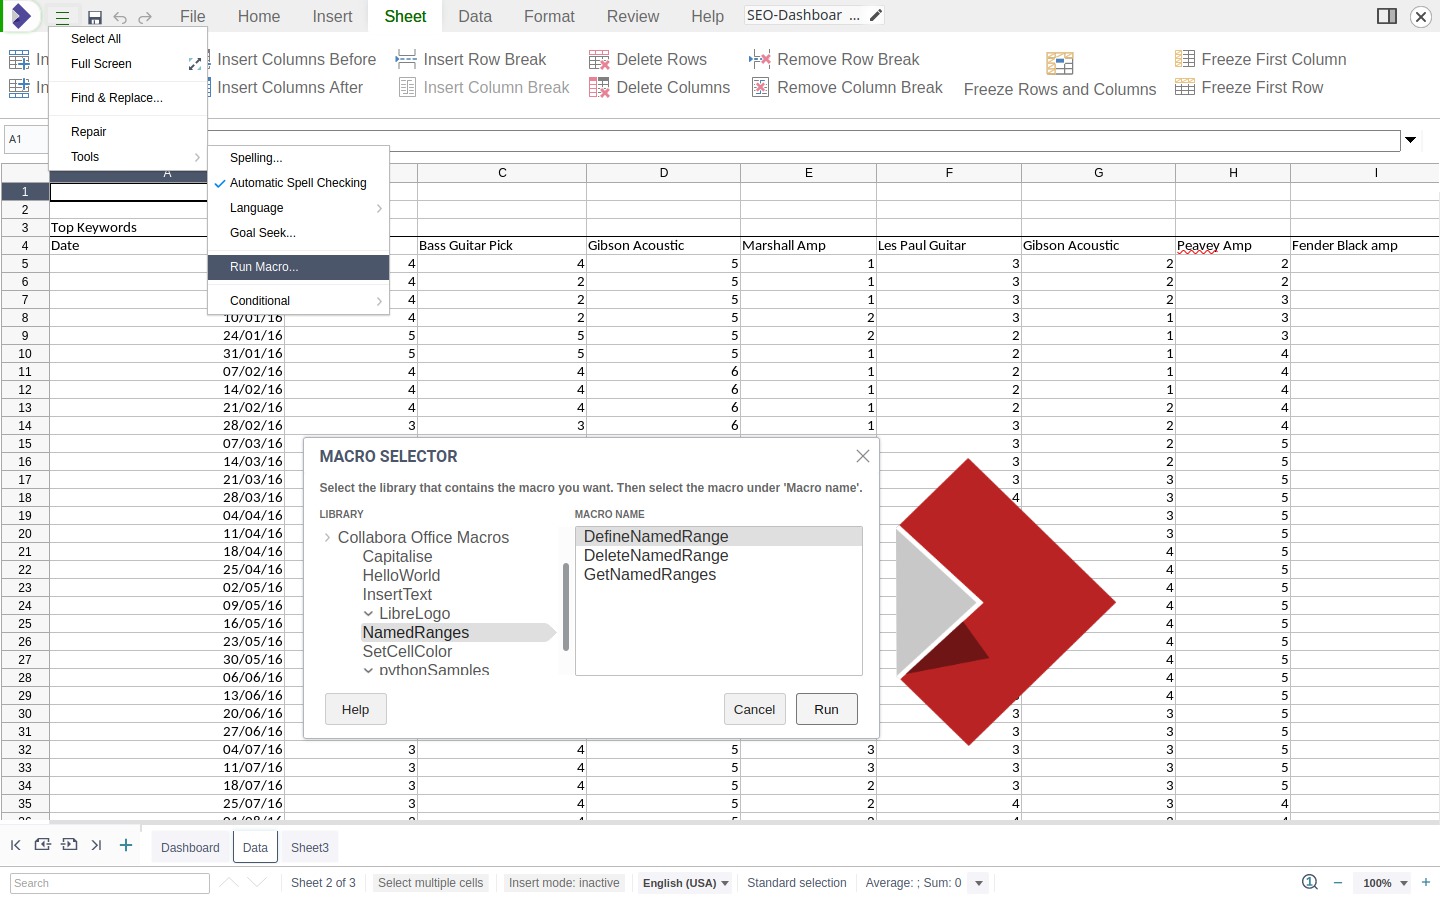Open the Language submenu

298,208
